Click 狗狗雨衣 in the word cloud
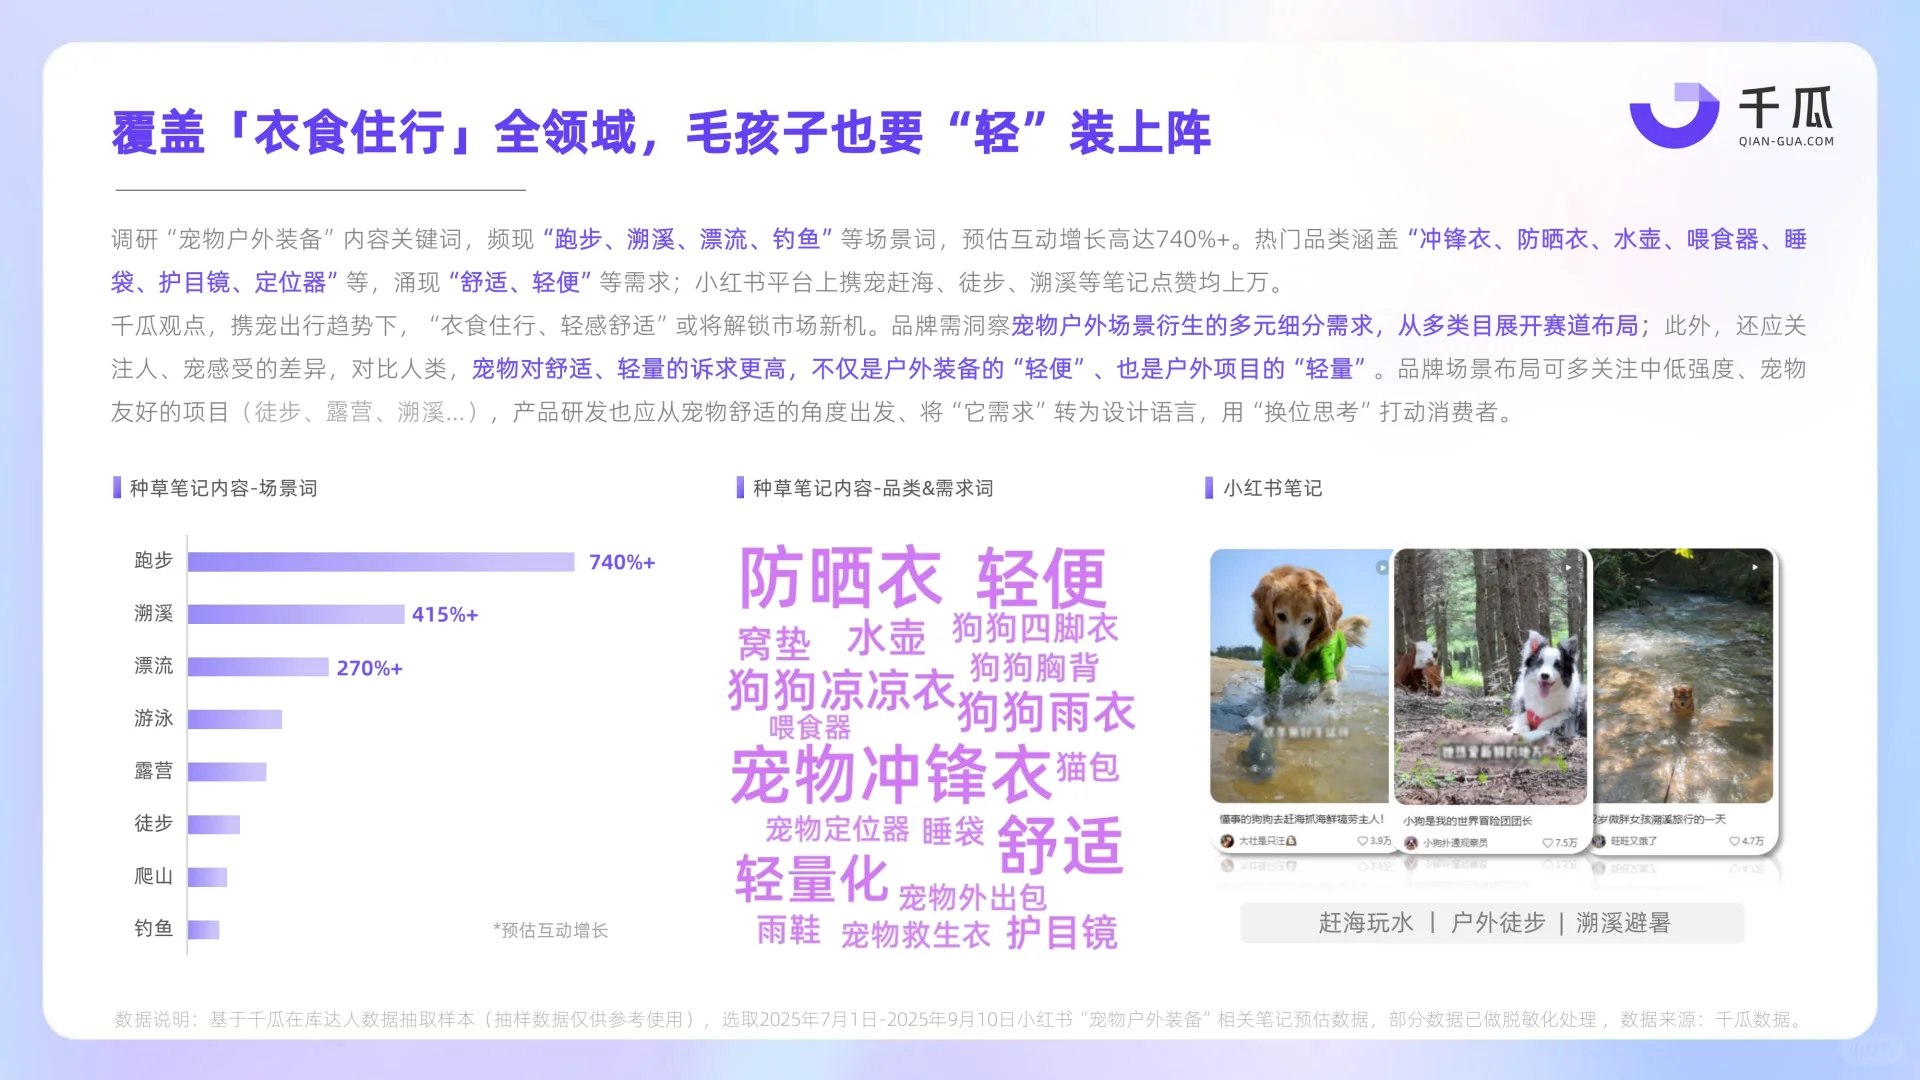 click(1047, 712)
